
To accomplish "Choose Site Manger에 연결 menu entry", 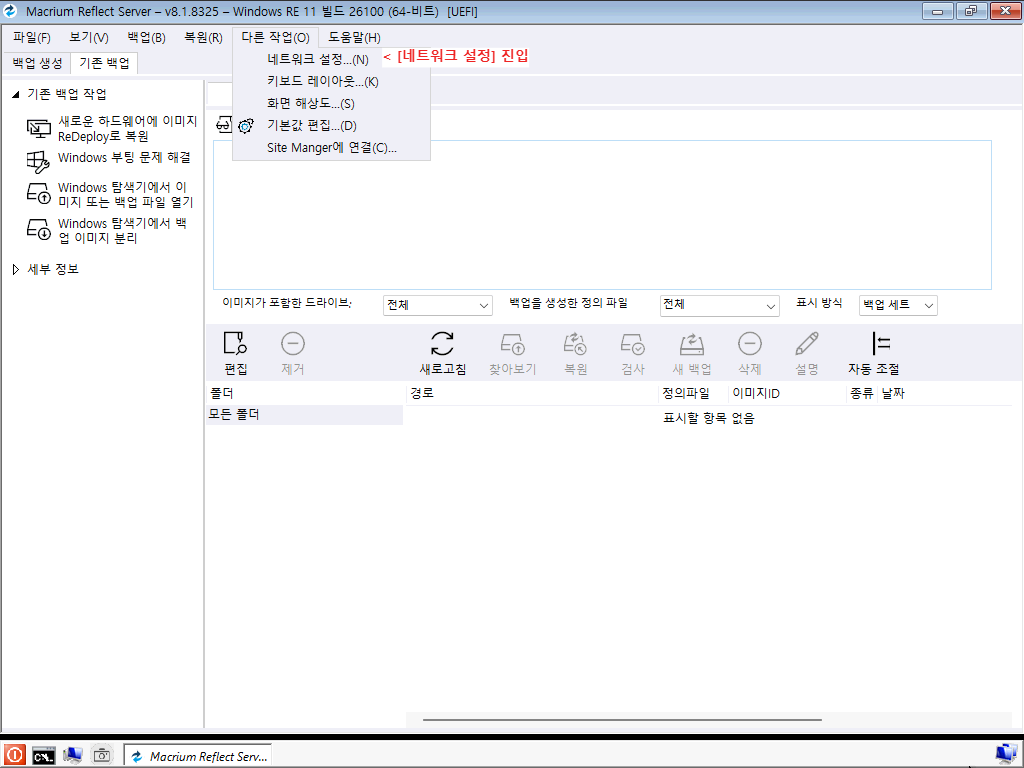I will click(x=331, y=148).
